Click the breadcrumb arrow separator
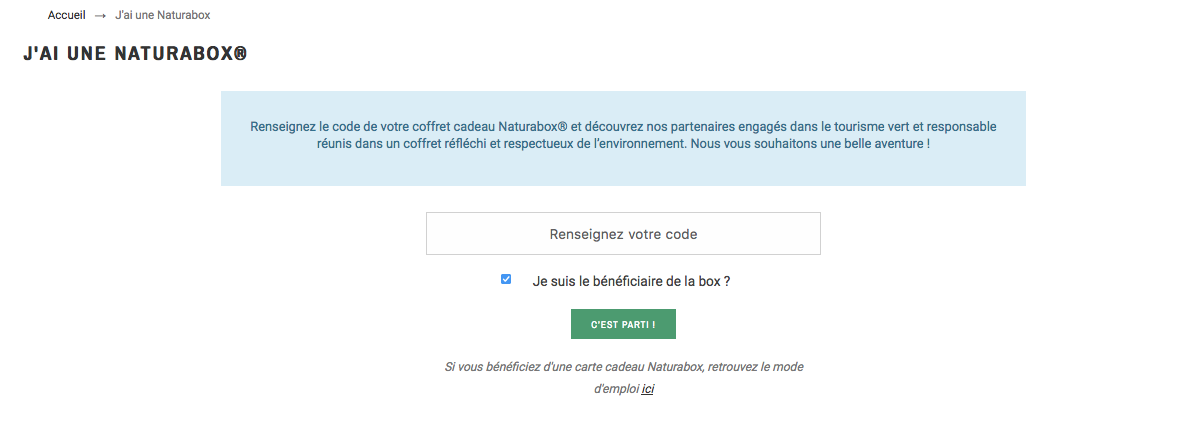 click(x=100, y=15)
